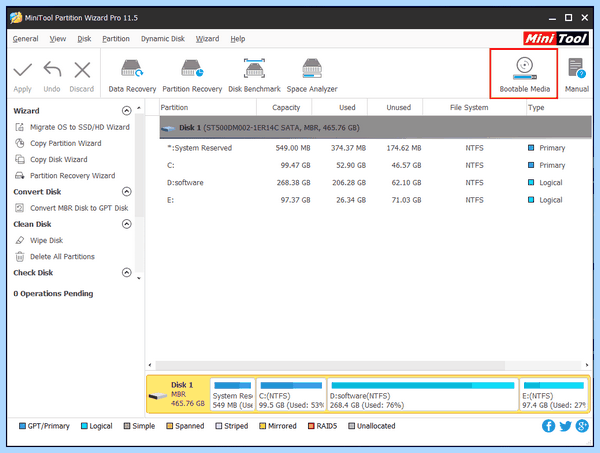Click the Disk 1 drive icon in the disk map
600x453 pixels.
pos(158,396)
